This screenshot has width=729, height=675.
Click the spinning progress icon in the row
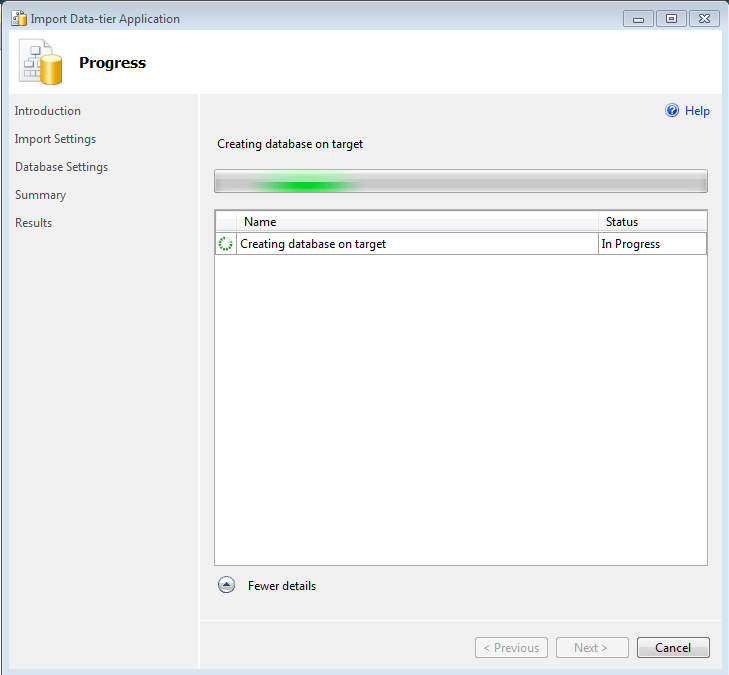225,244
